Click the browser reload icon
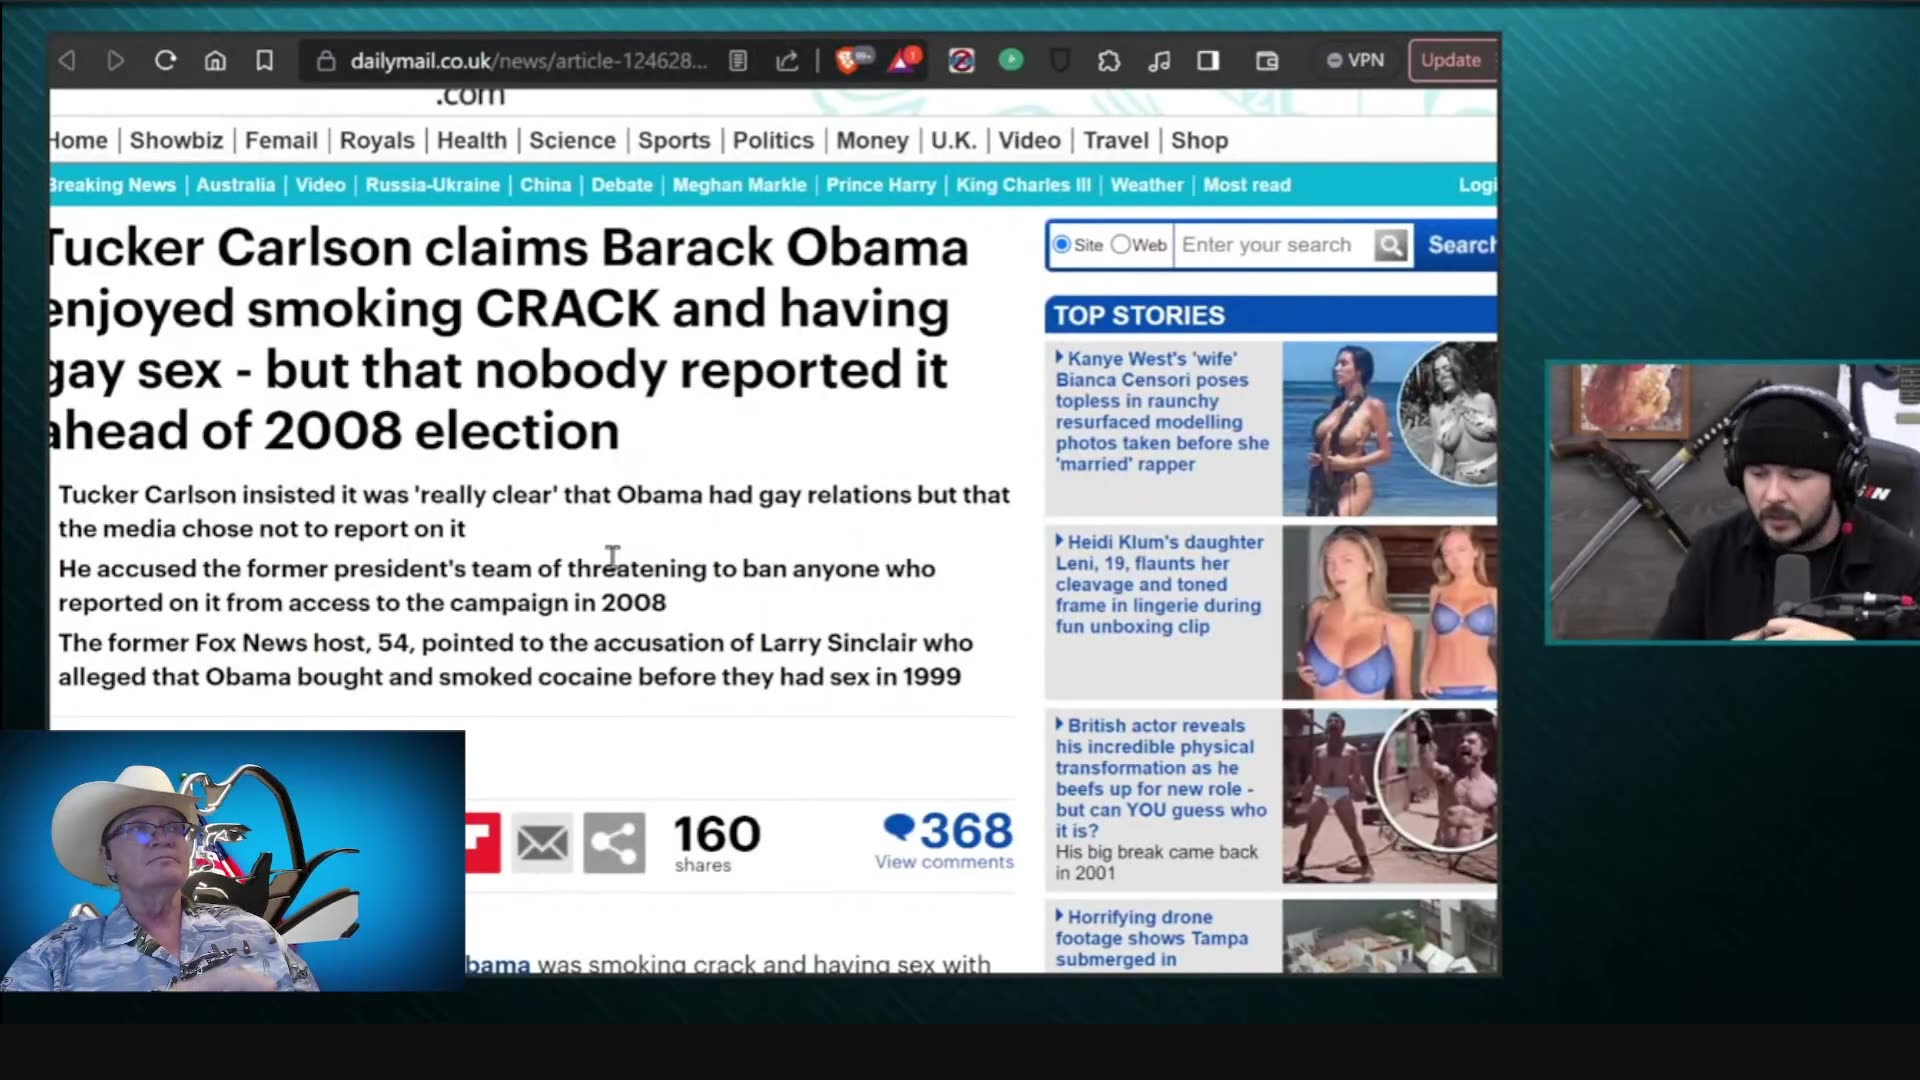The width and height of the screenshot is (1920, 1080). (166, 61)
